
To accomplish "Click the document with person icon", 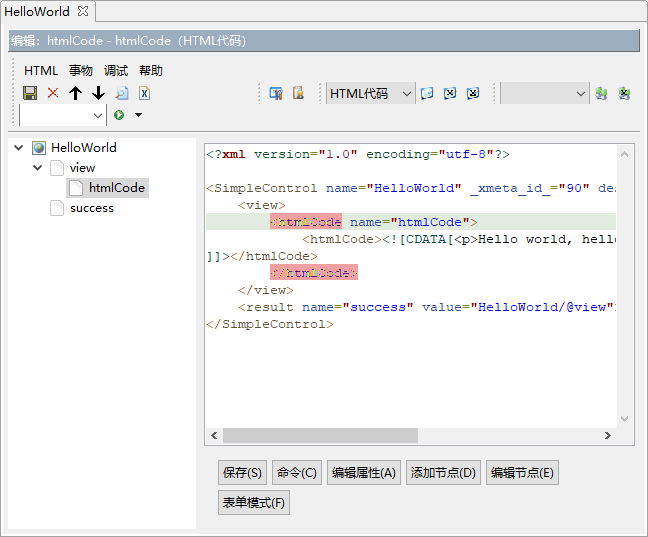I will coord(298,93).
